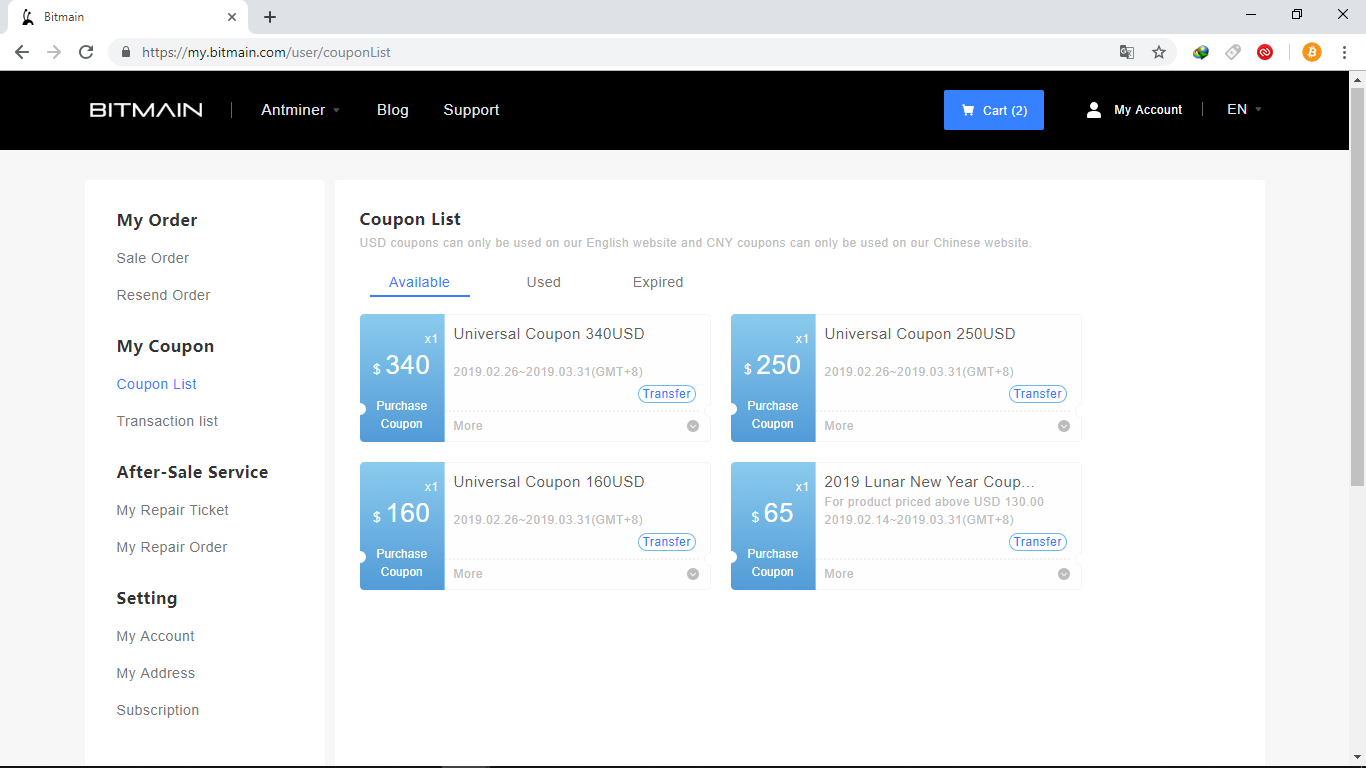Click 2019 Lunar New Year Coup… title

[x=930, y=482]
